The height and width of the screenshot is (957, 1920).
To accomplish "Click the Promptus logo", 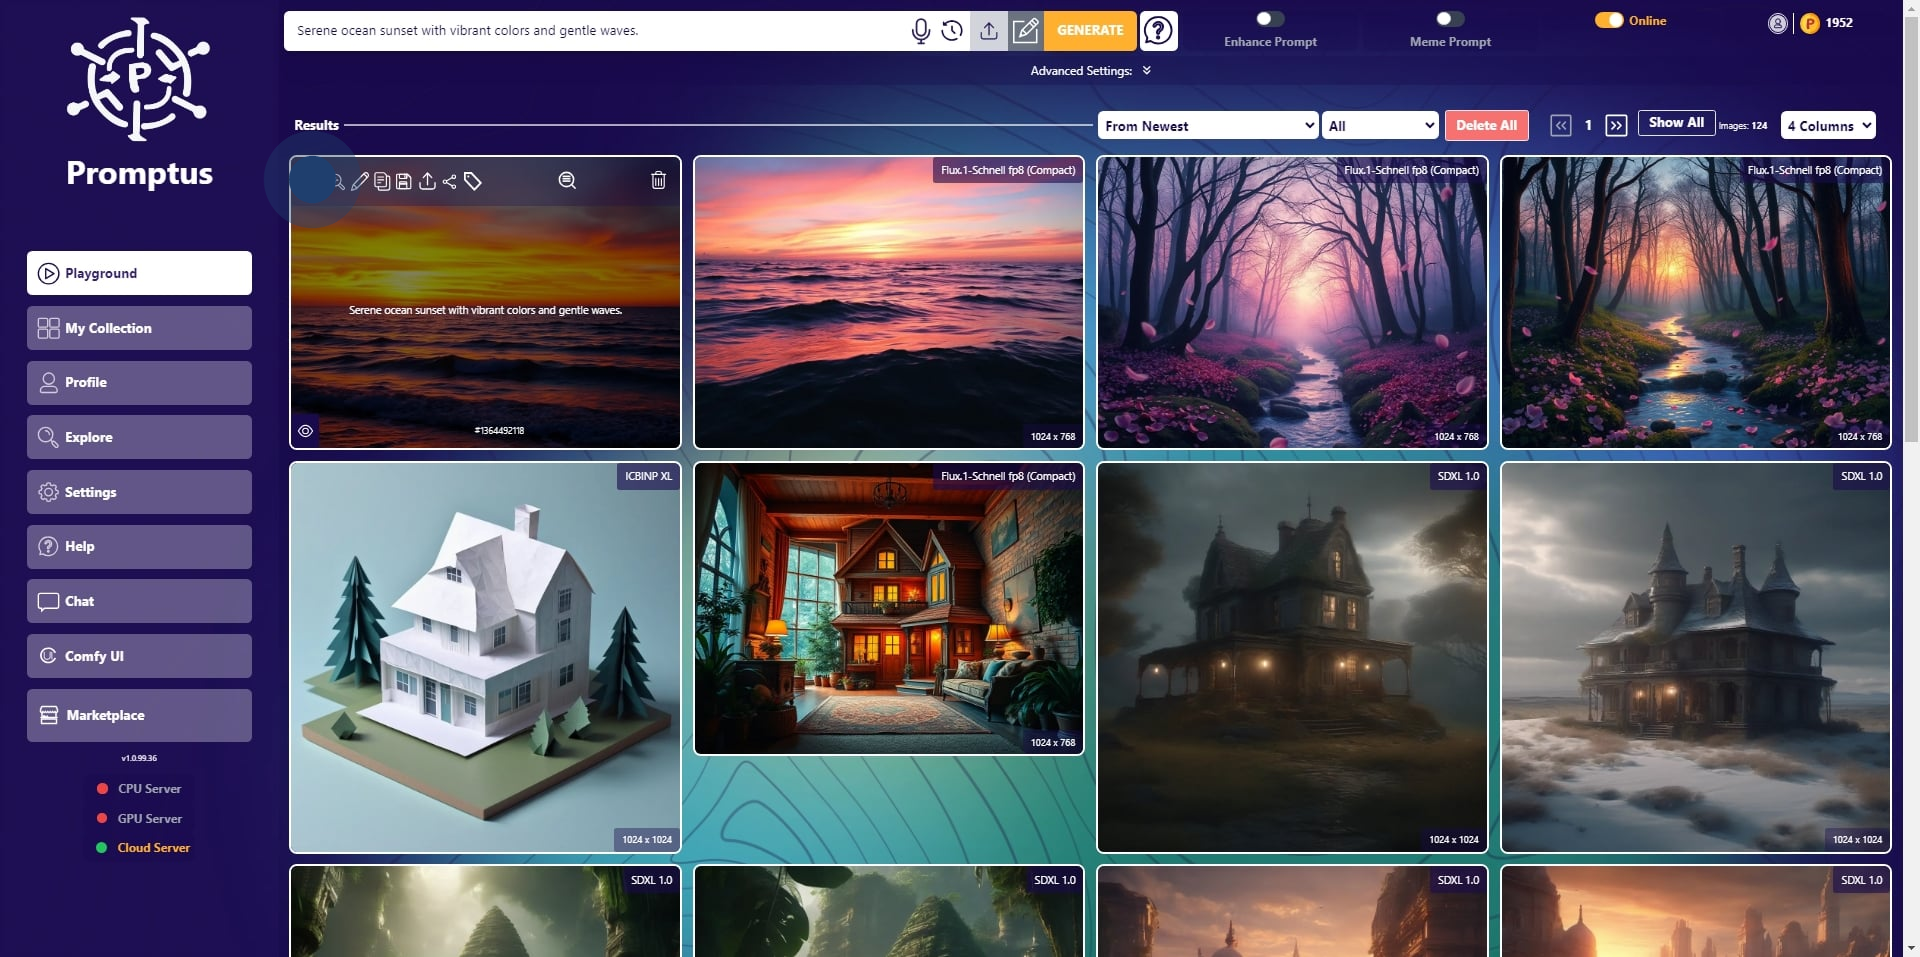I will [x=139, y=103].
